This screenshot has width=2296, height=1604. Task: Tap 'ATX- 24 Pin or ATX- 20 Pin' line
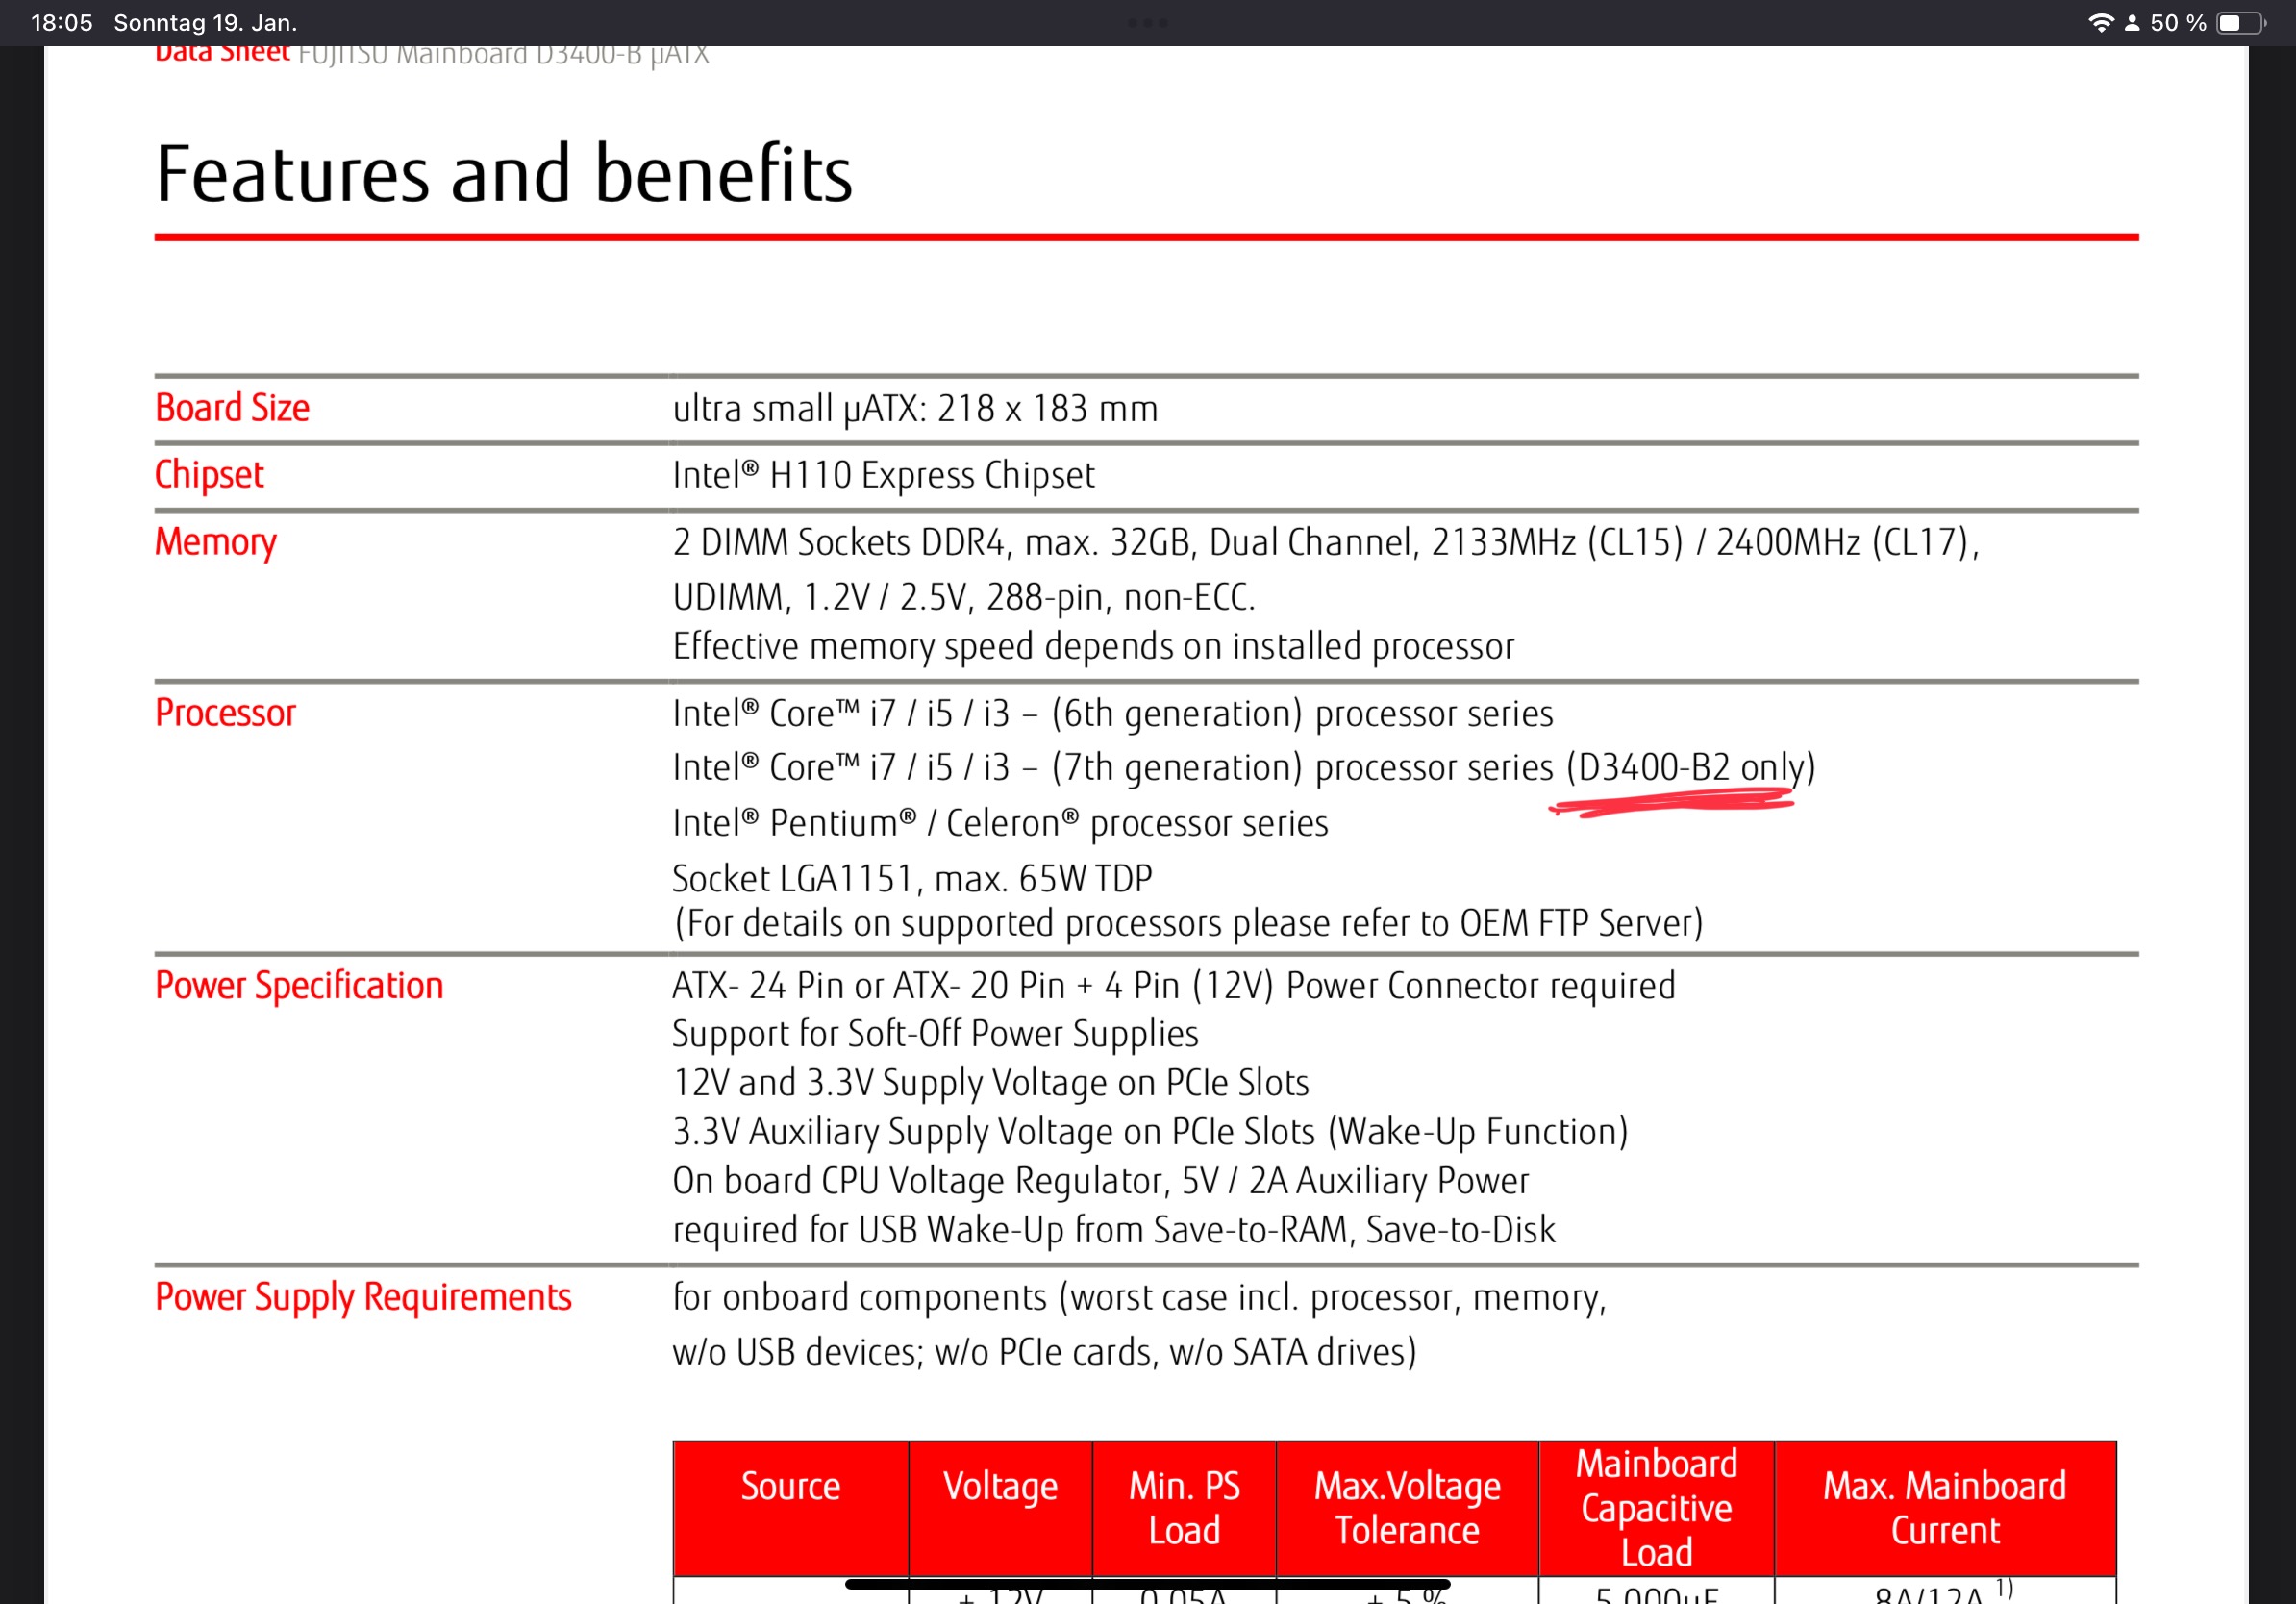pyautogui.click(x=1173, y=986)
